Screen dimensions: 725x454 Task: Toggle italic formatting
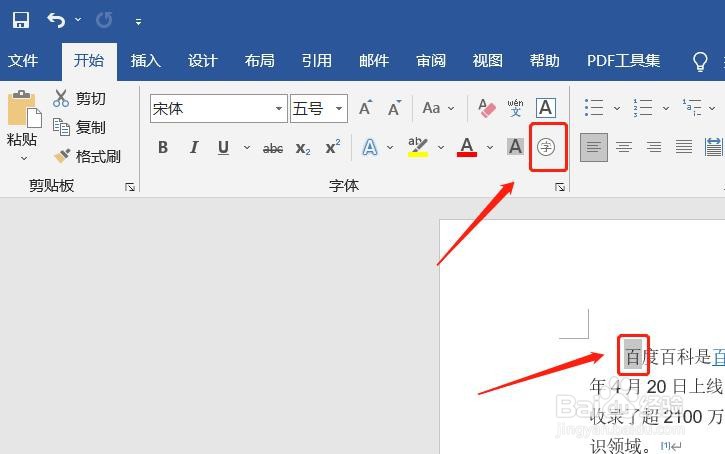(x=194, y=147)
